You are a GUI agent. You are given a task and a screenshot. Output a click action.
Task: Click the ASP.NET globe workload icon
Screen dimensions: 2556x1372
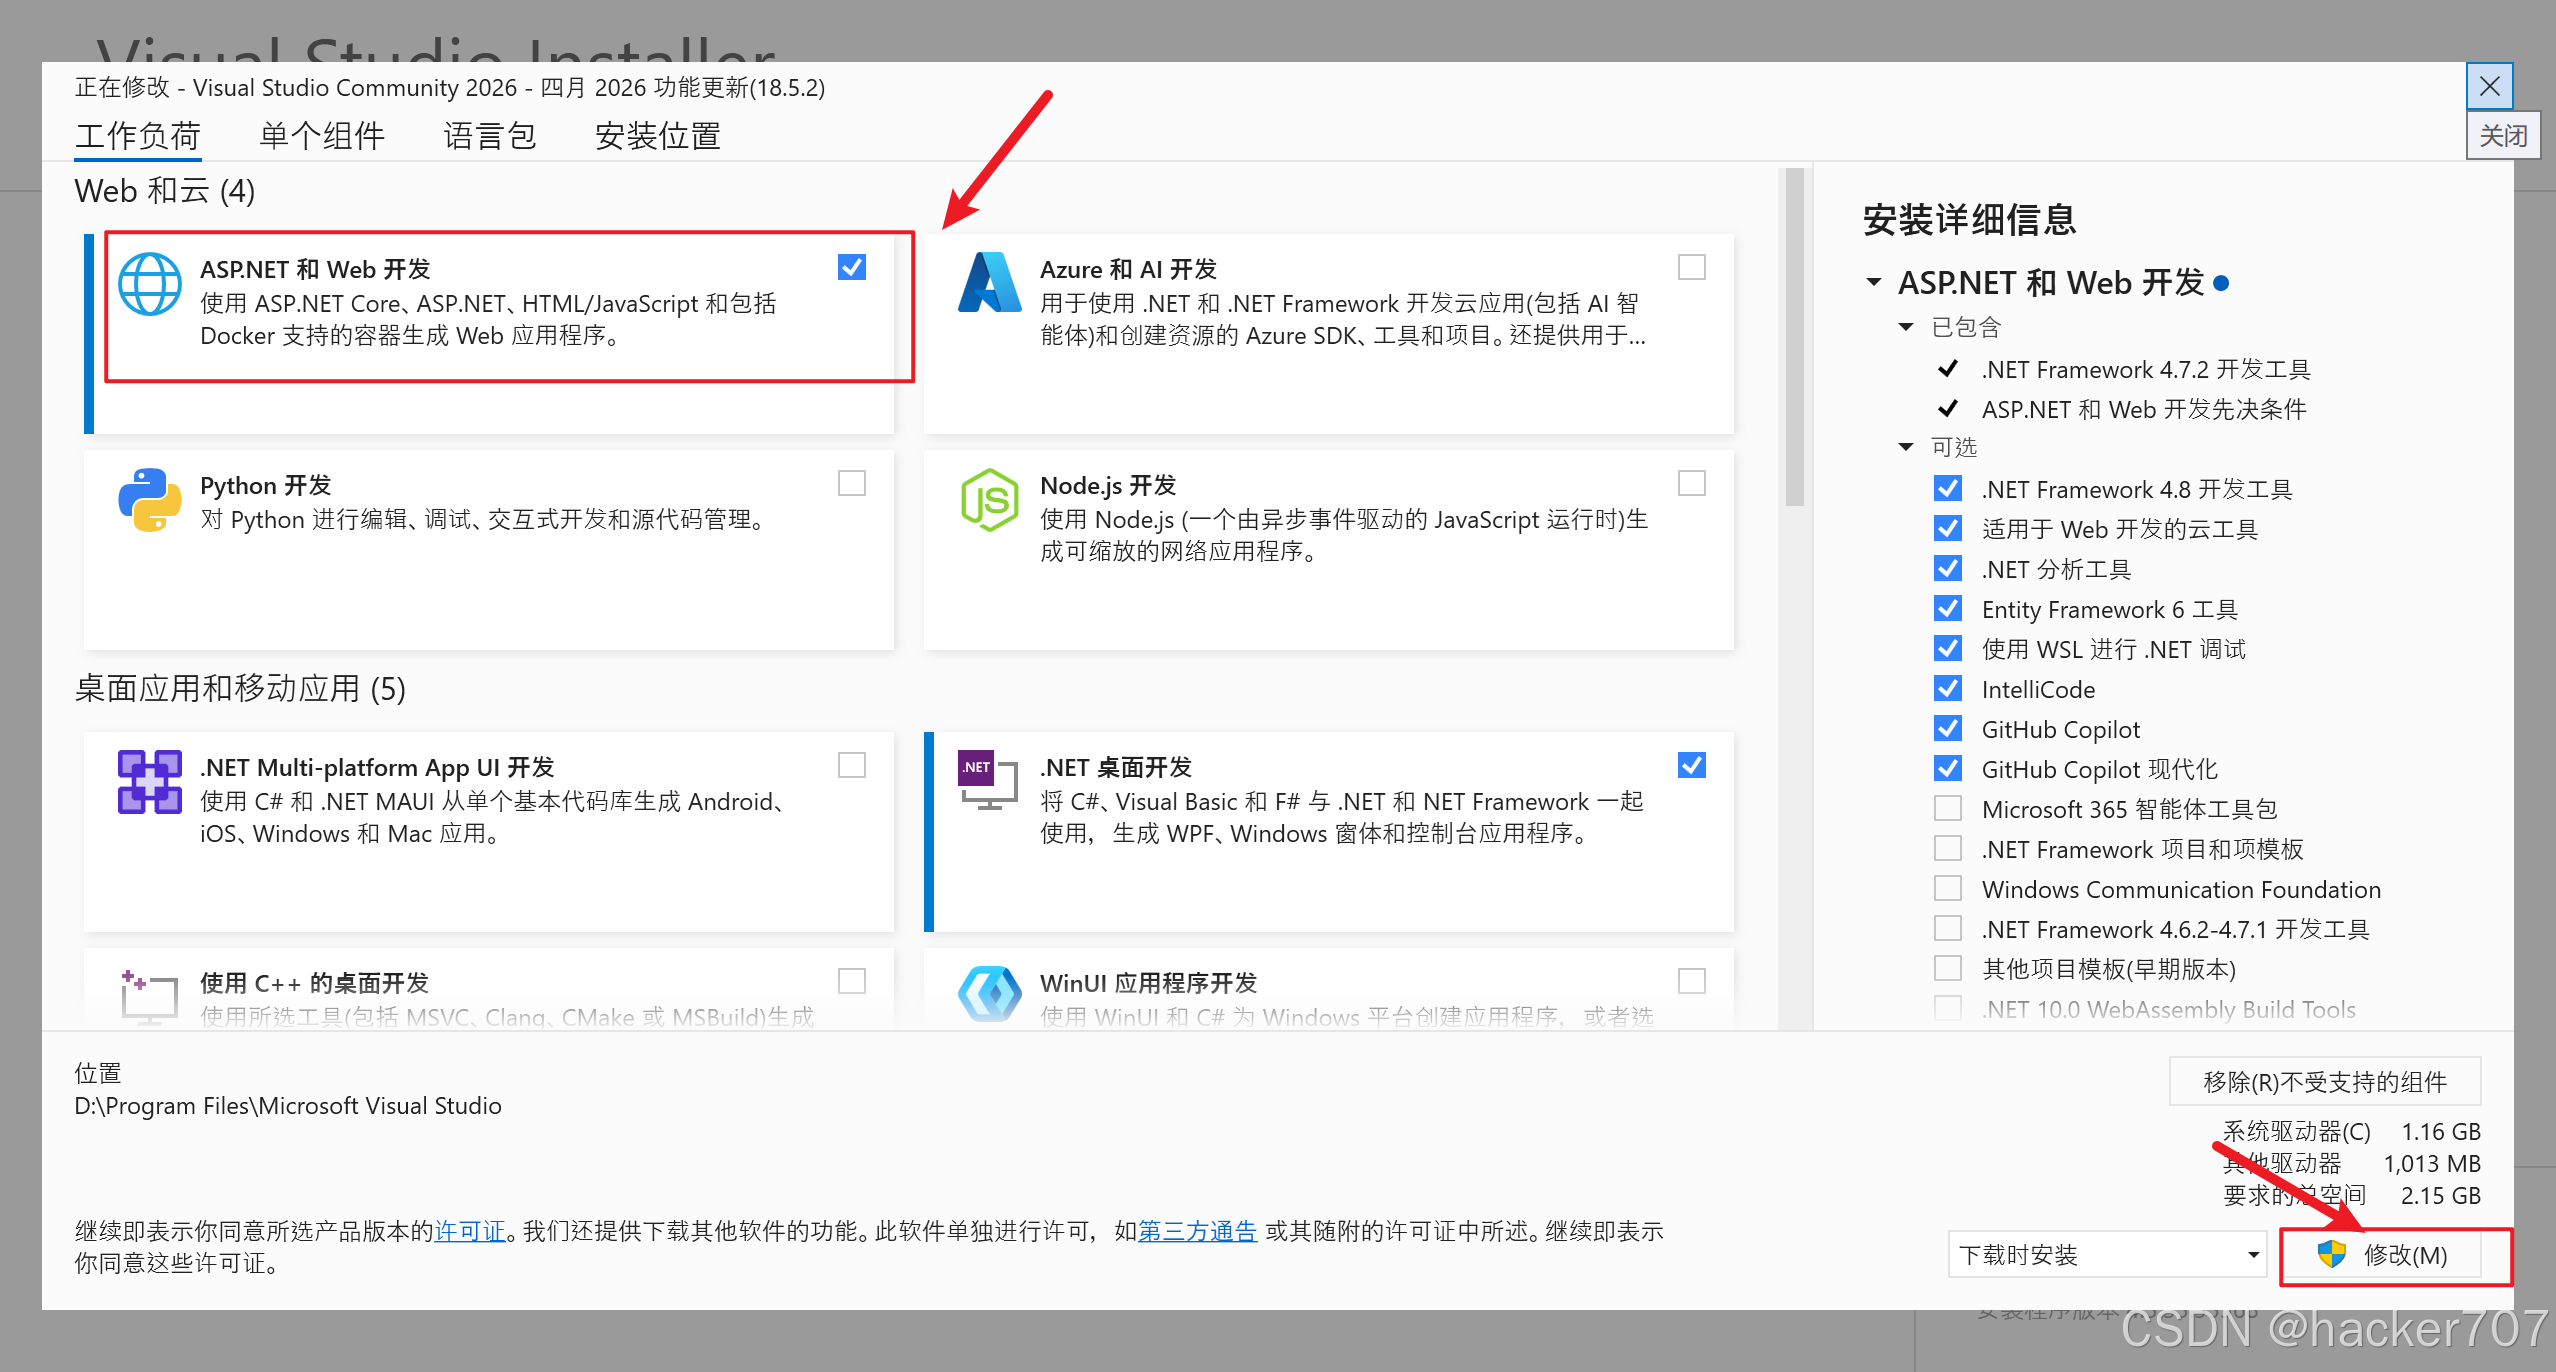coord(150,284)
